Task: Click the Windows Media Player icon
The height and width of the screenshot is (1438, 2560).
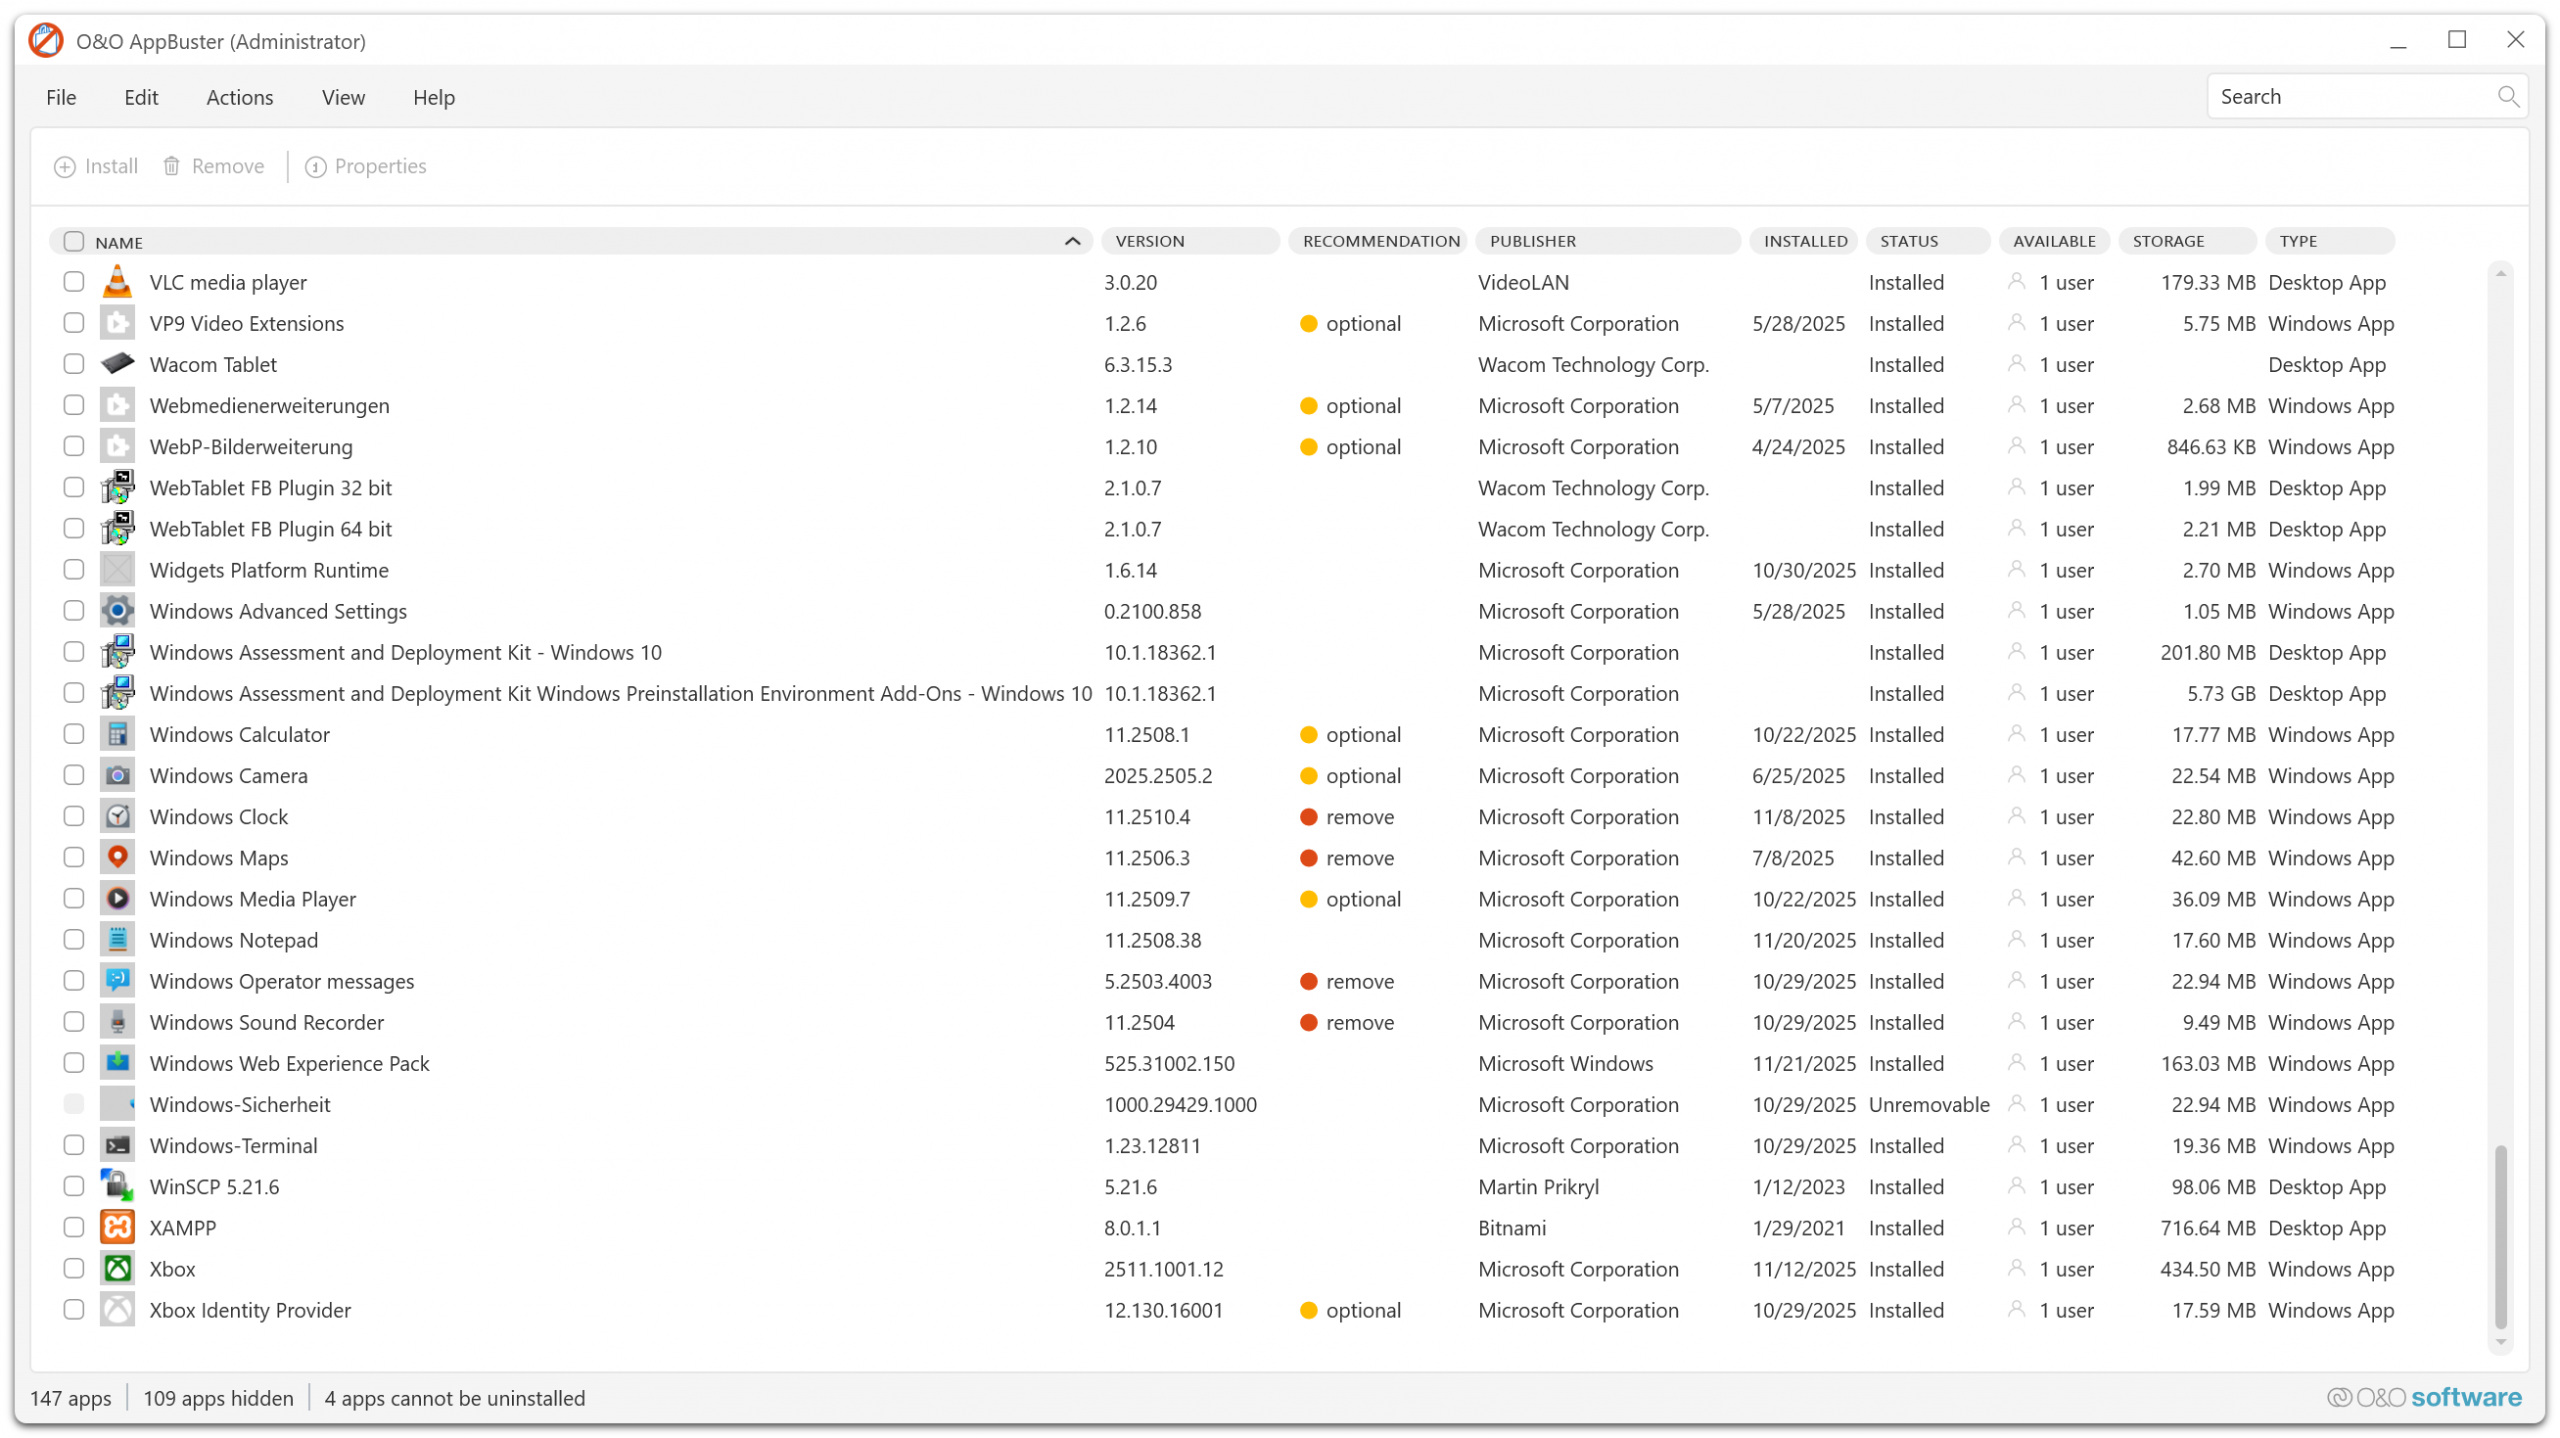Action: pos(117,898)
